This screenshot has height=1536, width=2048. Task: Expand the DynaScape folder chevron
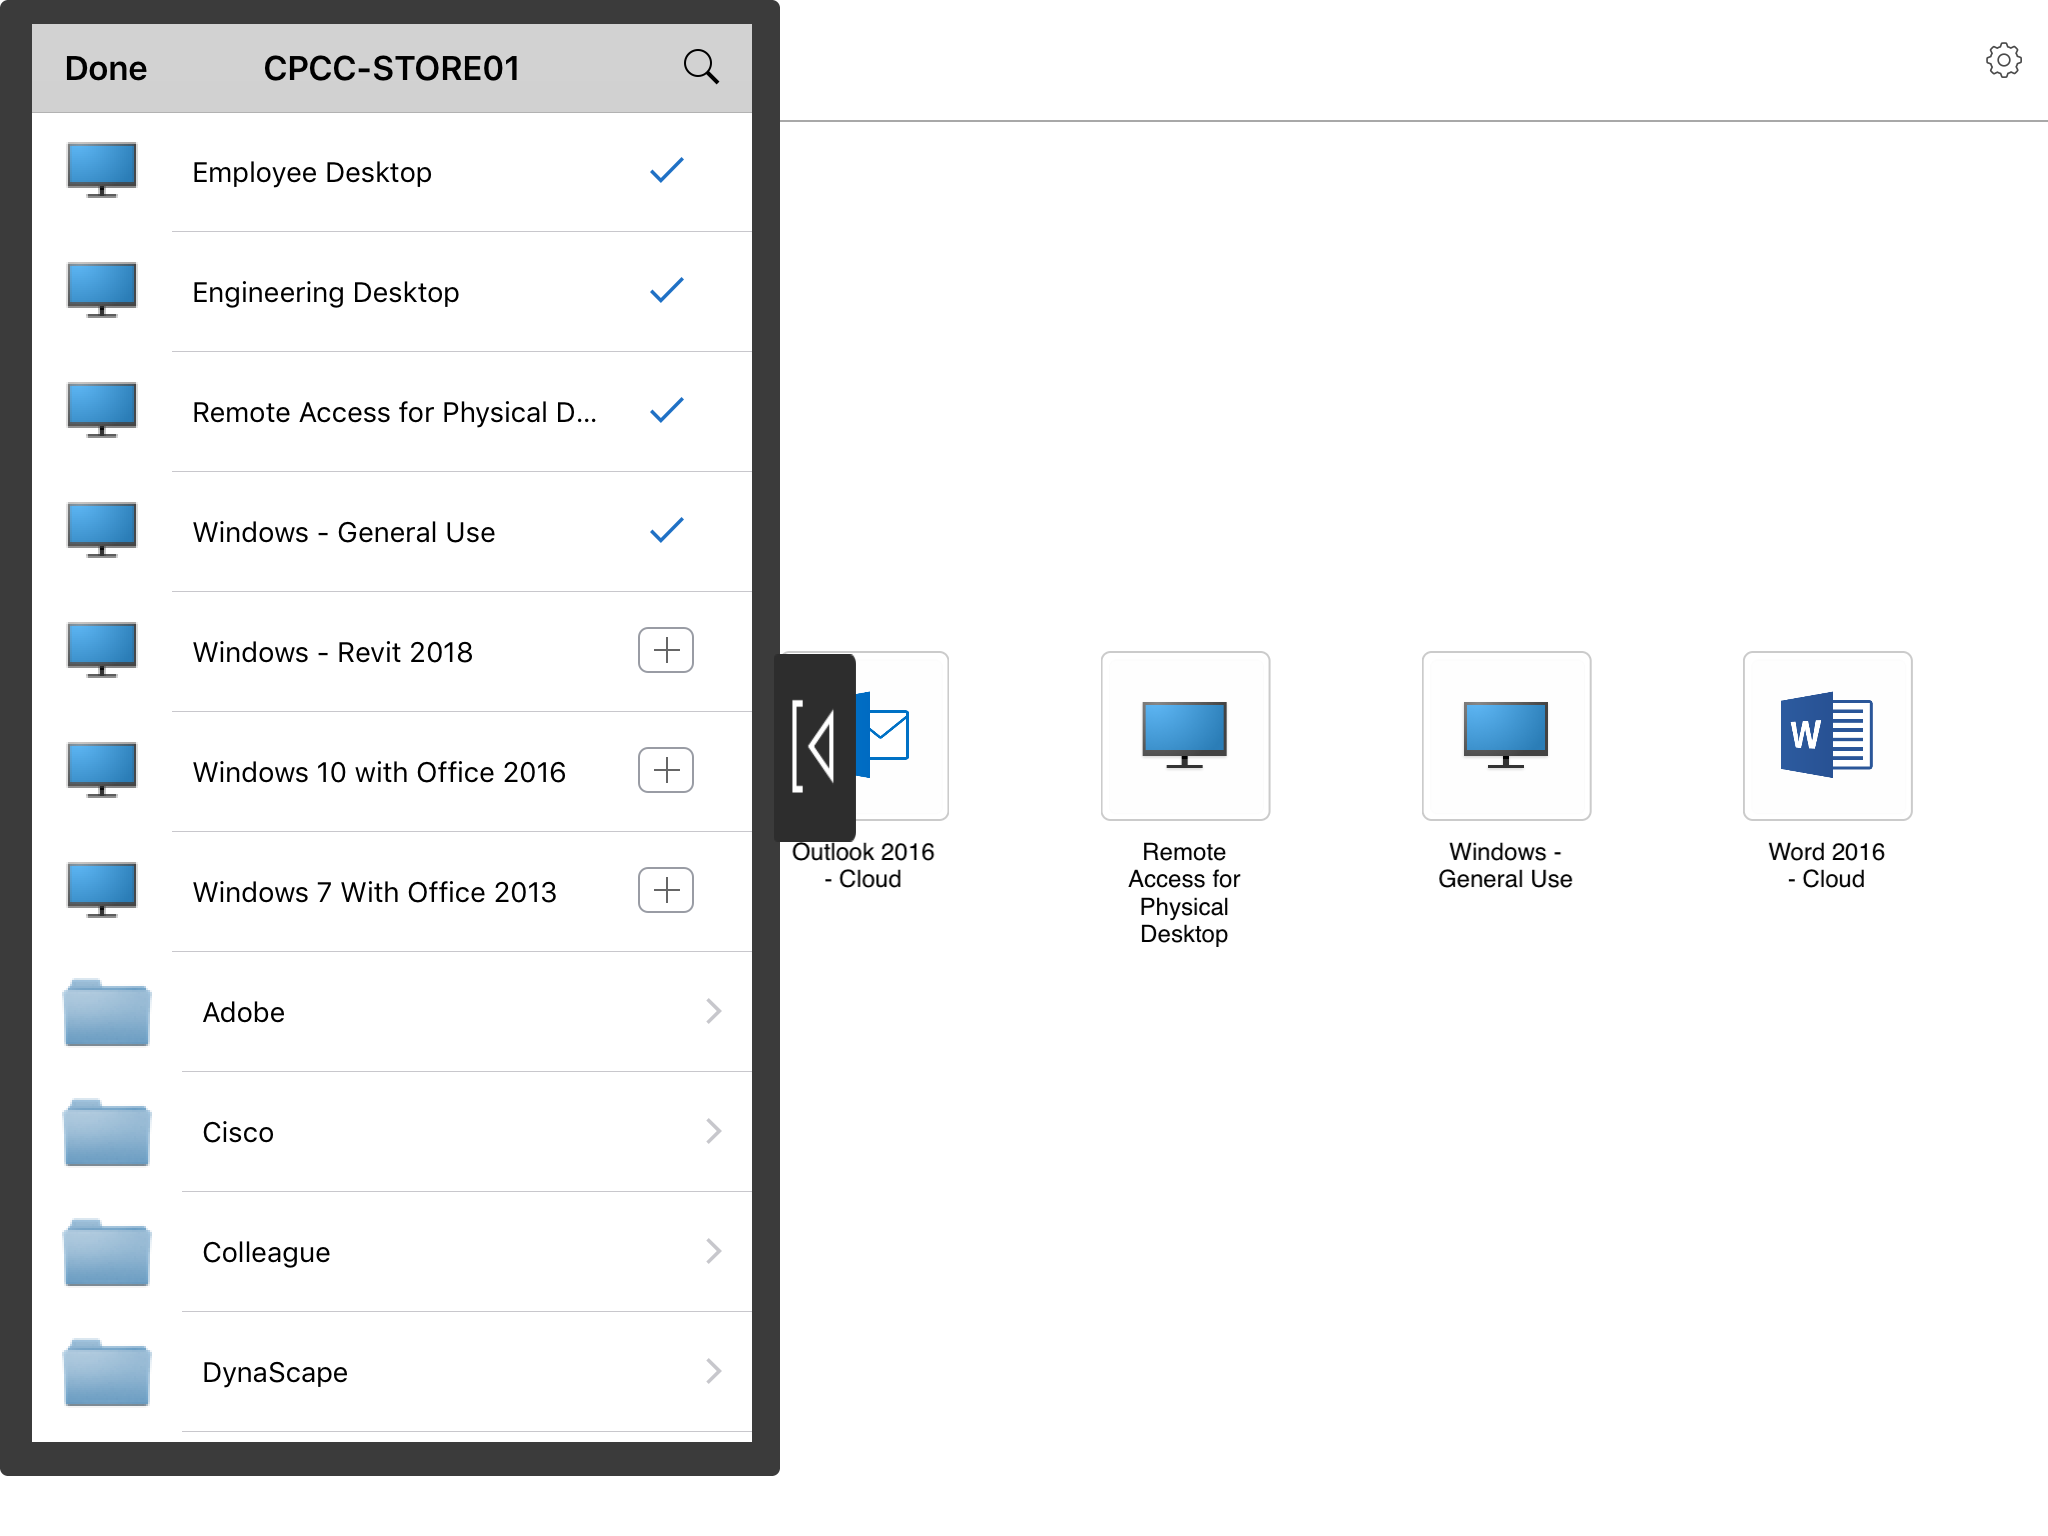(713, 1371)
